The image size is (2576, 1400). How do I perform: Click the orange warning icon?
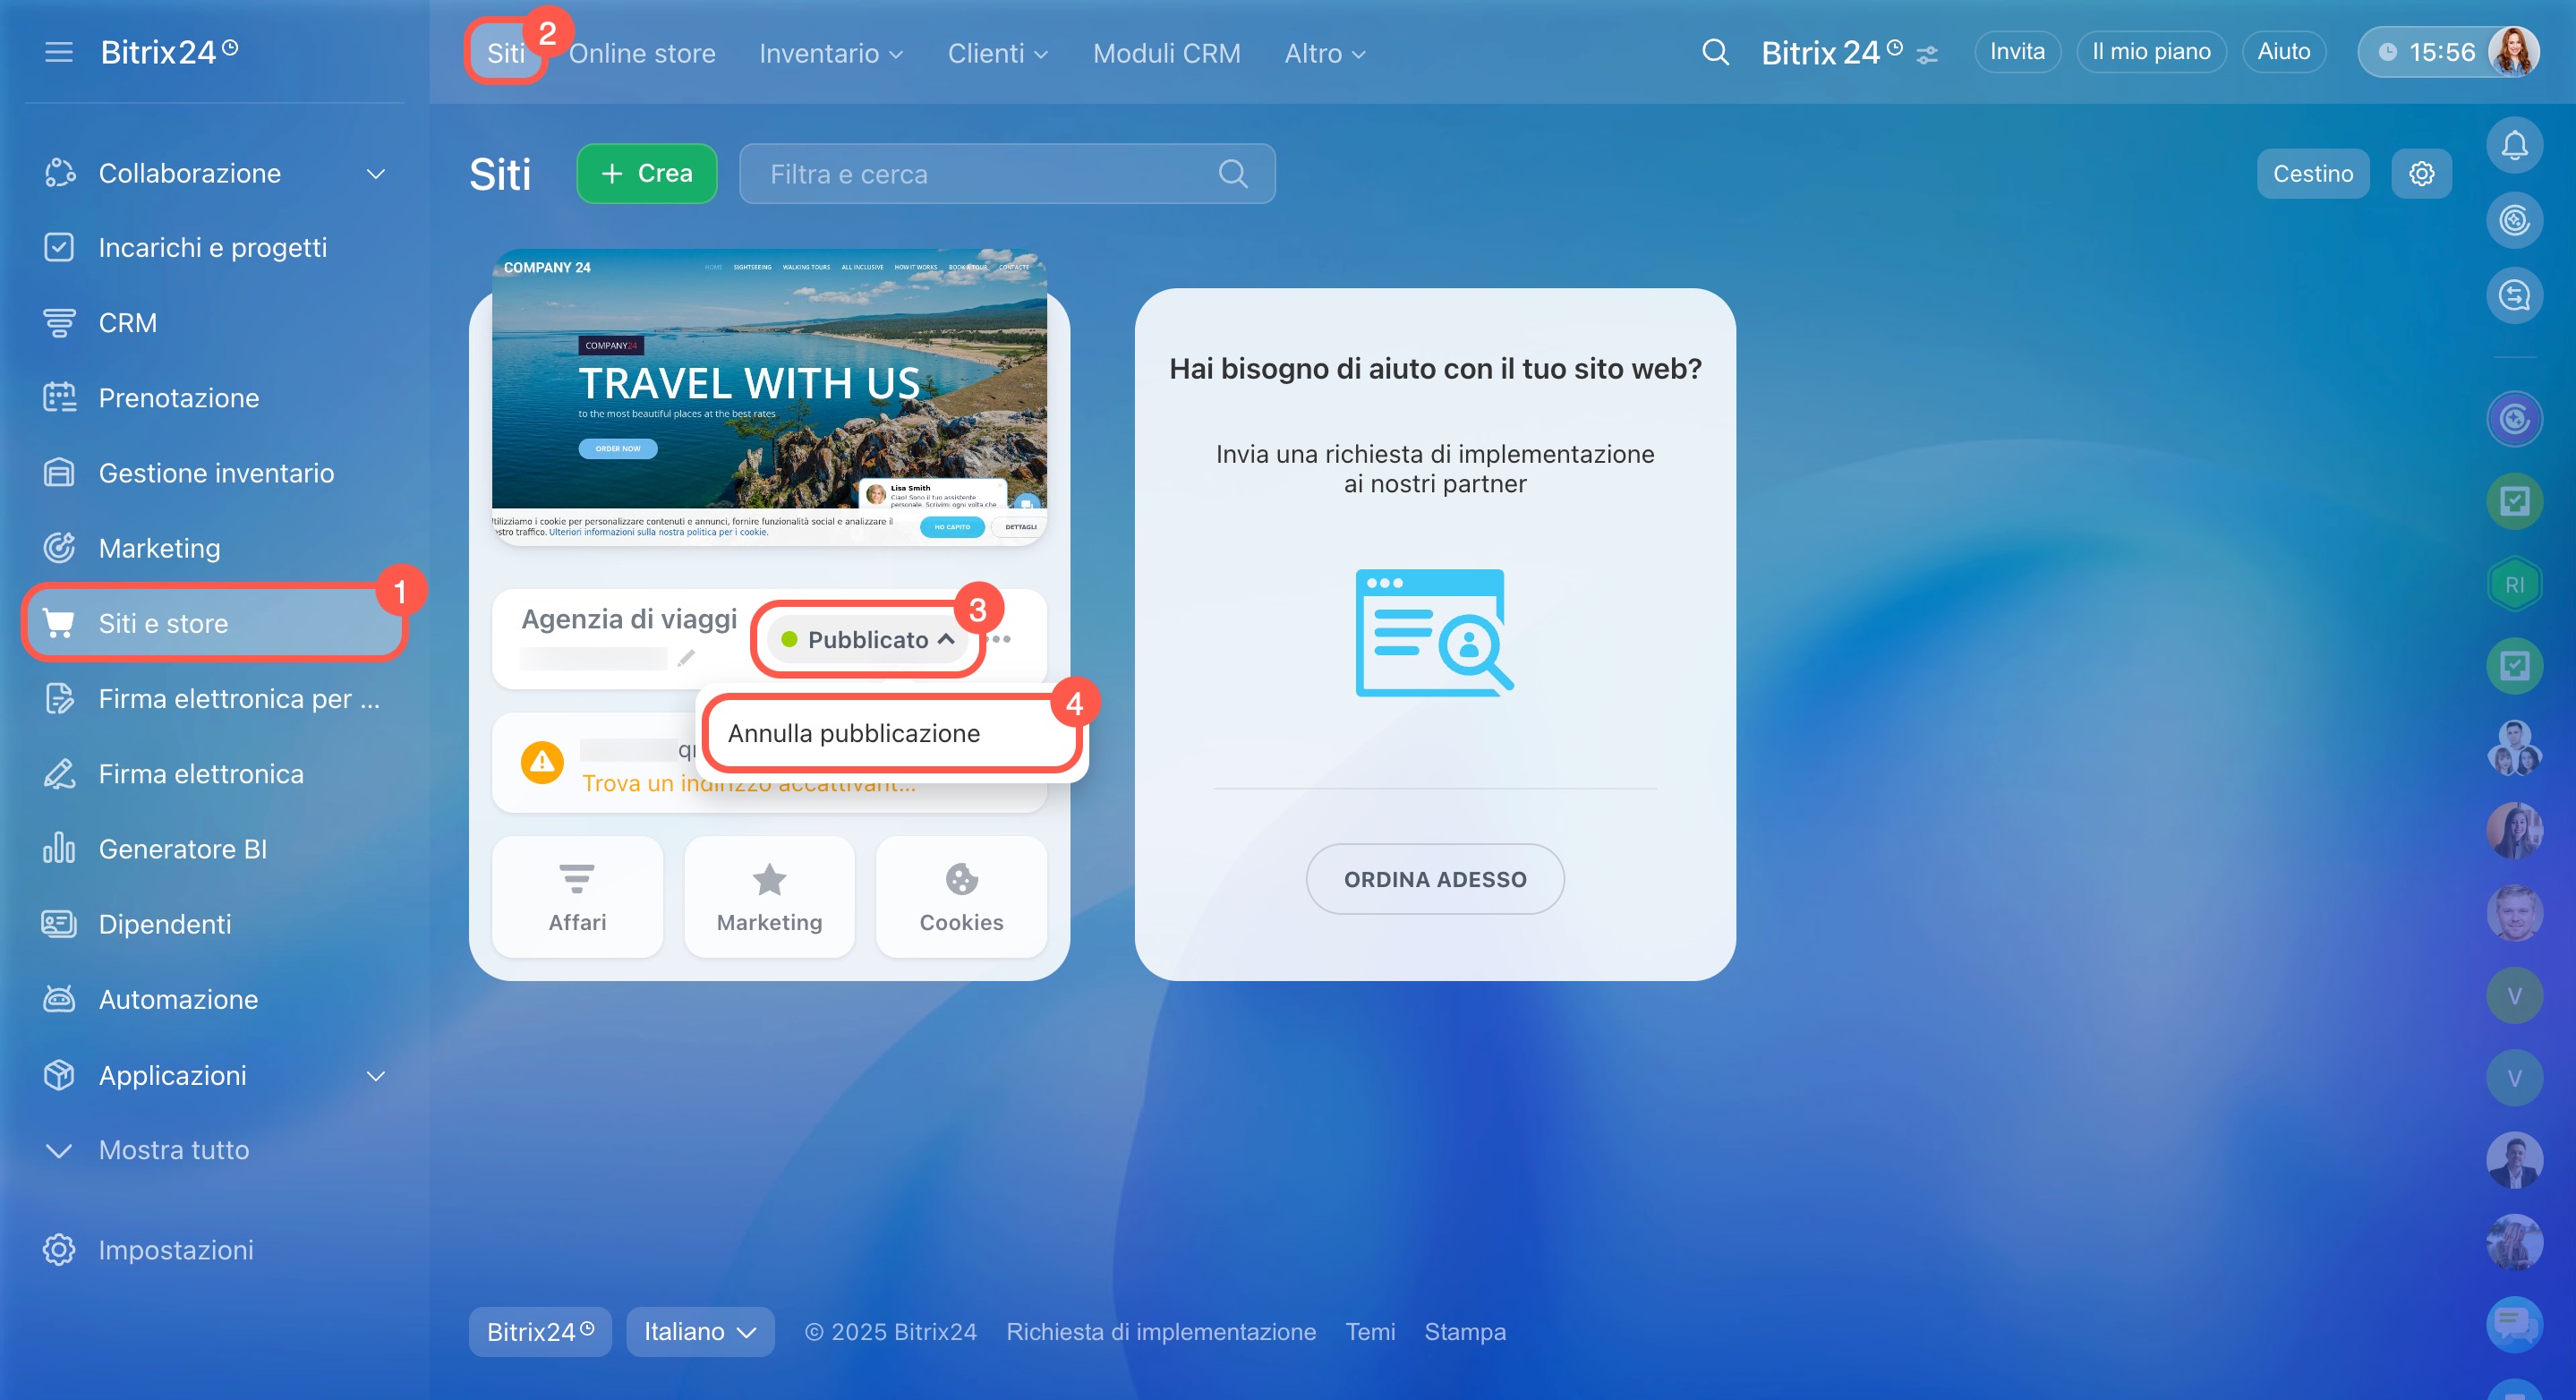542,763
